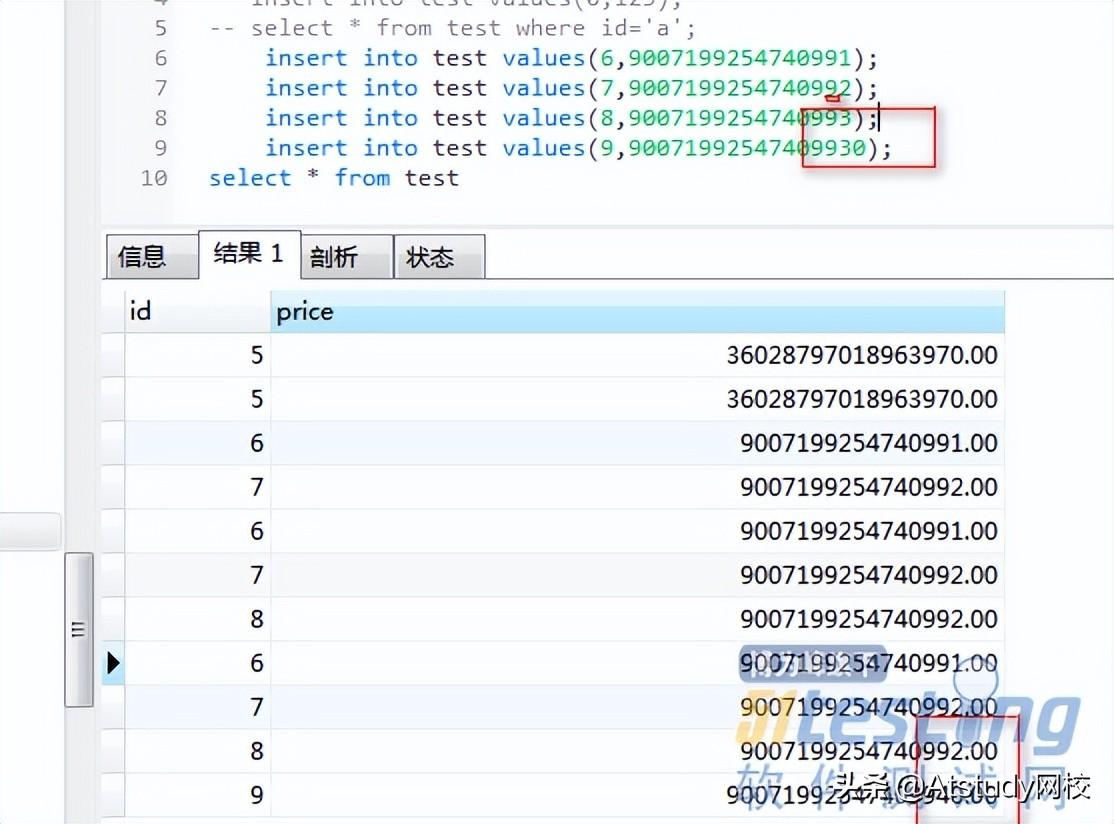This screenshot has height=824, width=1114.
Task: Click the cell containing 36028797018963970.00
Action: click(862, 355)
